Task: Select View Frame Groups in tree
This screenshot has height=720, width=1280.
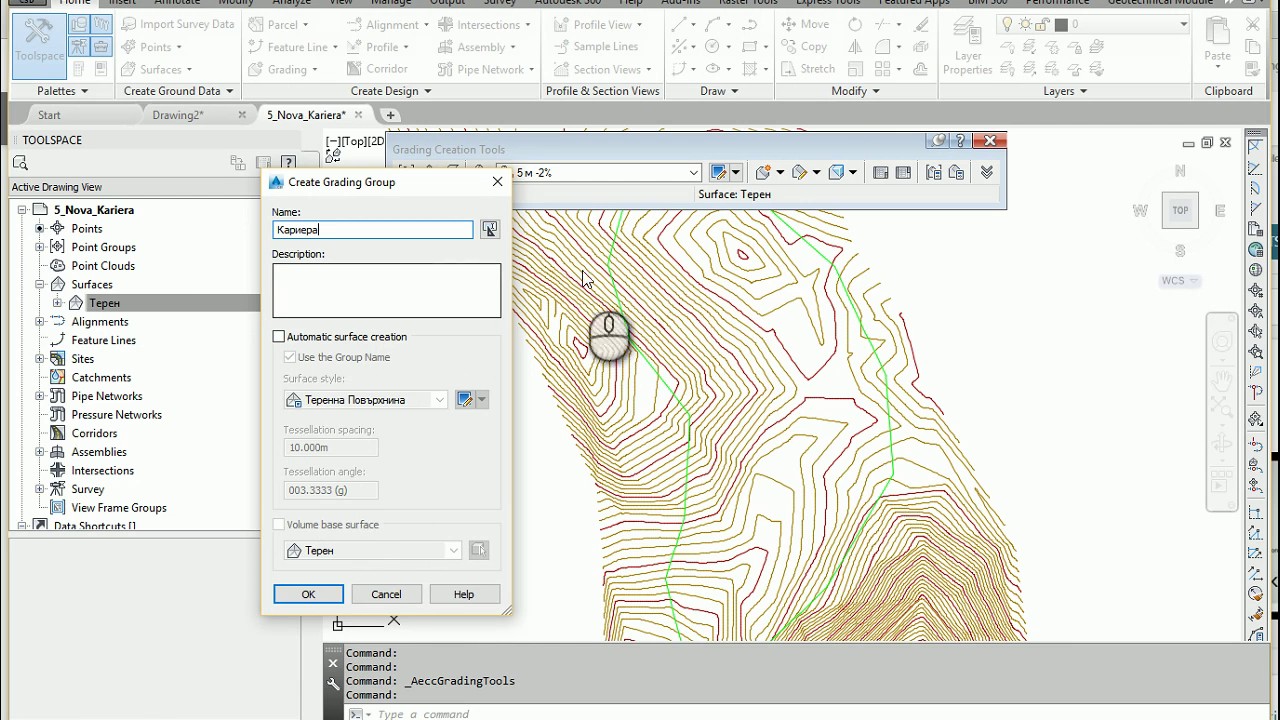Action: pos(119,508)
